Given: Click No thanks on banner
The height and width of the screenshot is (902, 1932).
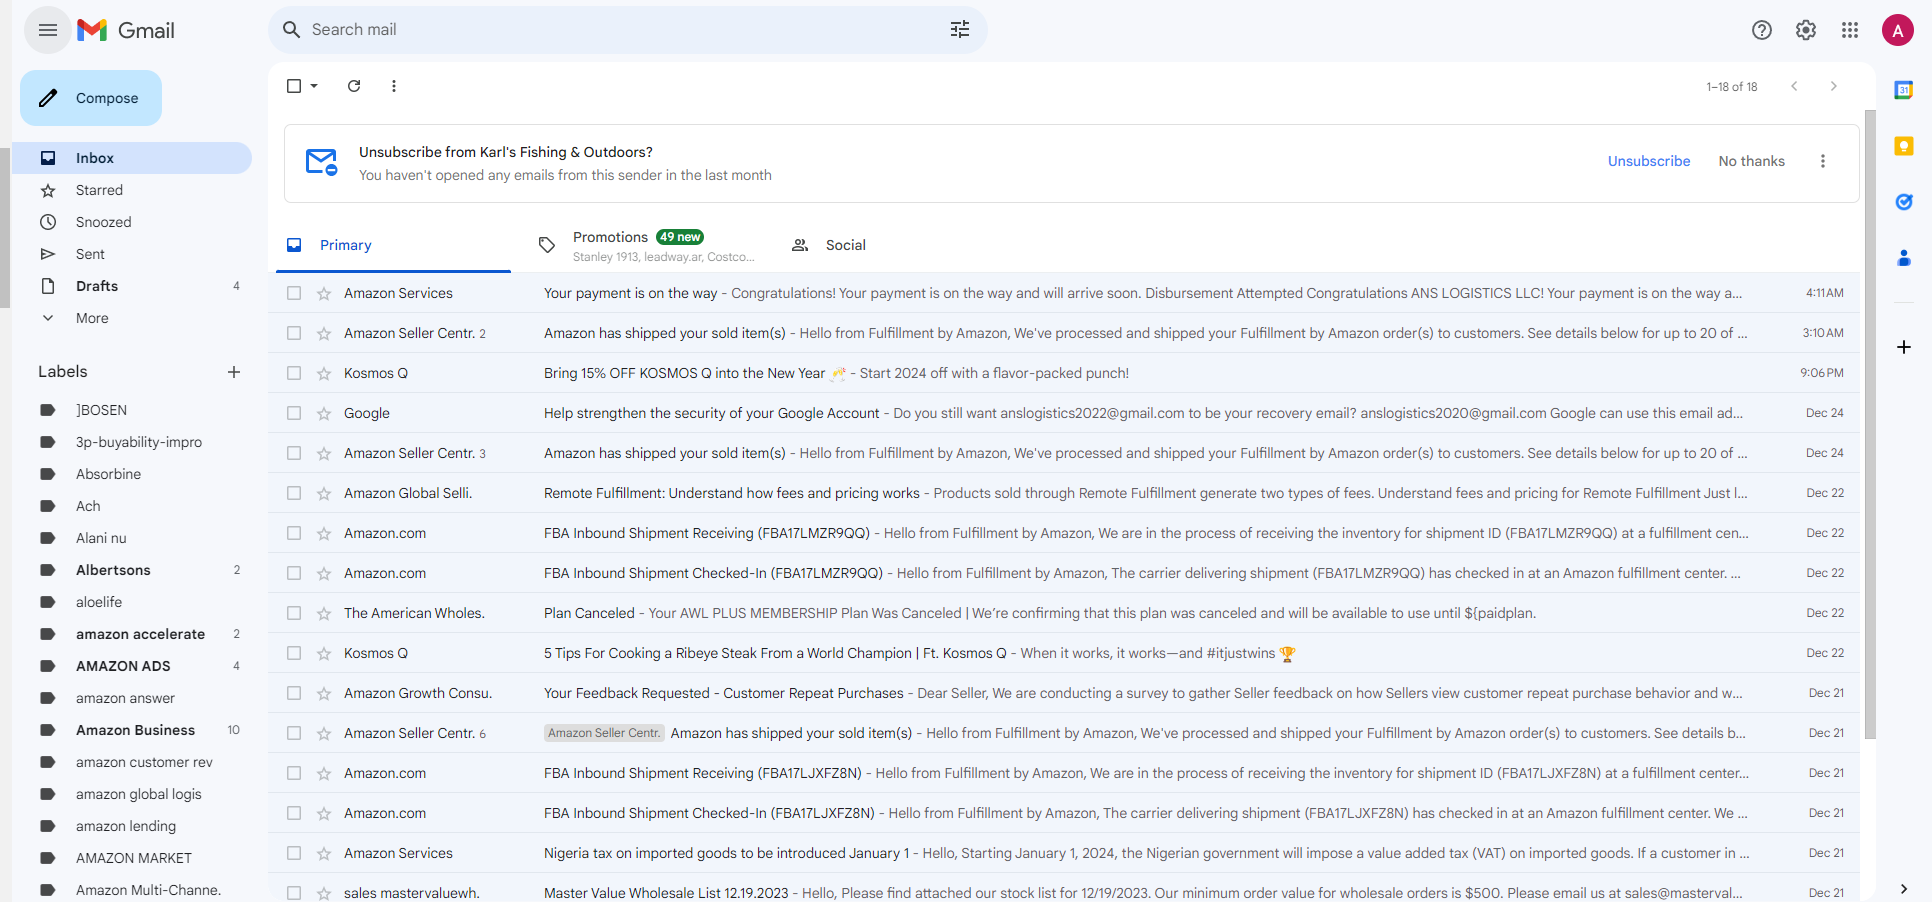Looking at the screenshot, I should click(x=1751, y=161).
